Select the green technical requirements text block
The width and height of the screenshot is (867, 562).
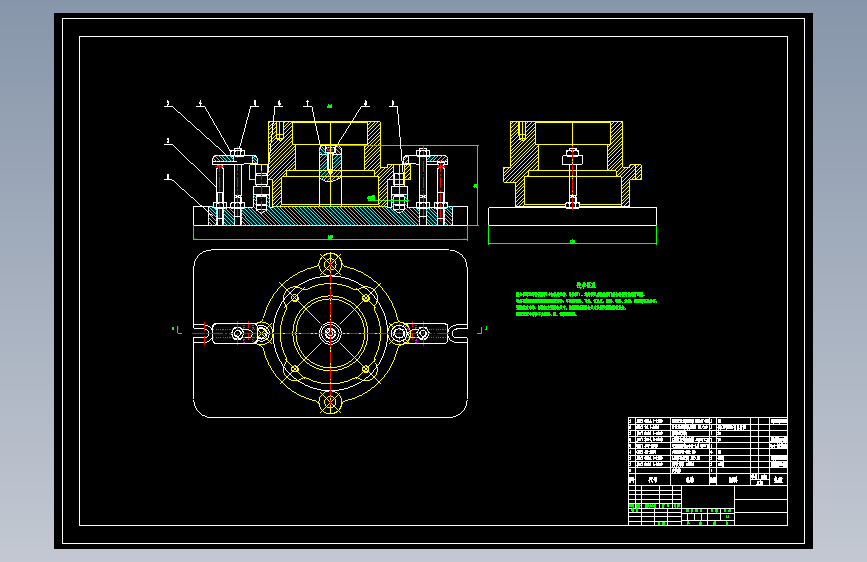[x=586, y=299]
